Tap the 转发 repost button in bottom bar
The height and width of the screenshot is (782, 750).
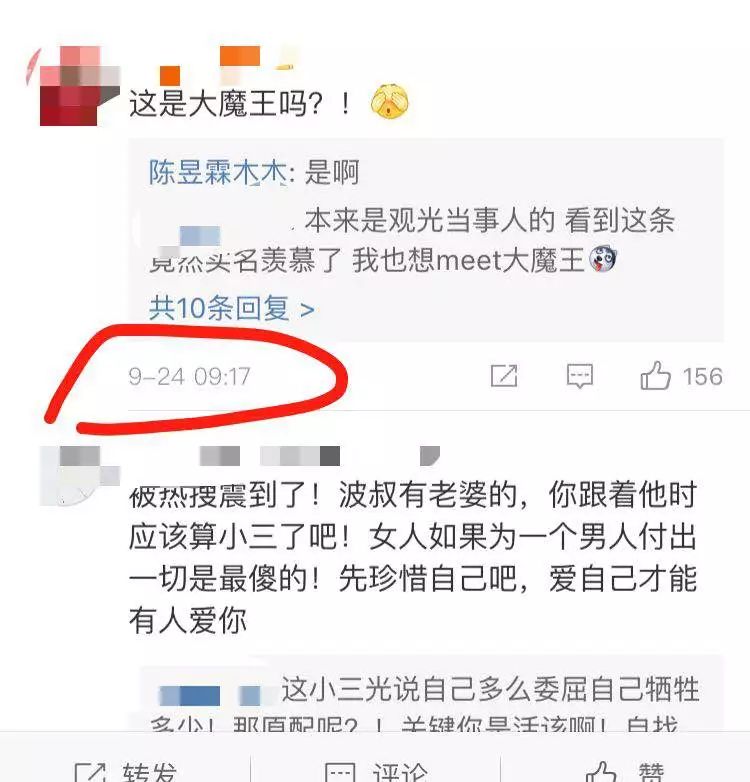click(150, 772)
